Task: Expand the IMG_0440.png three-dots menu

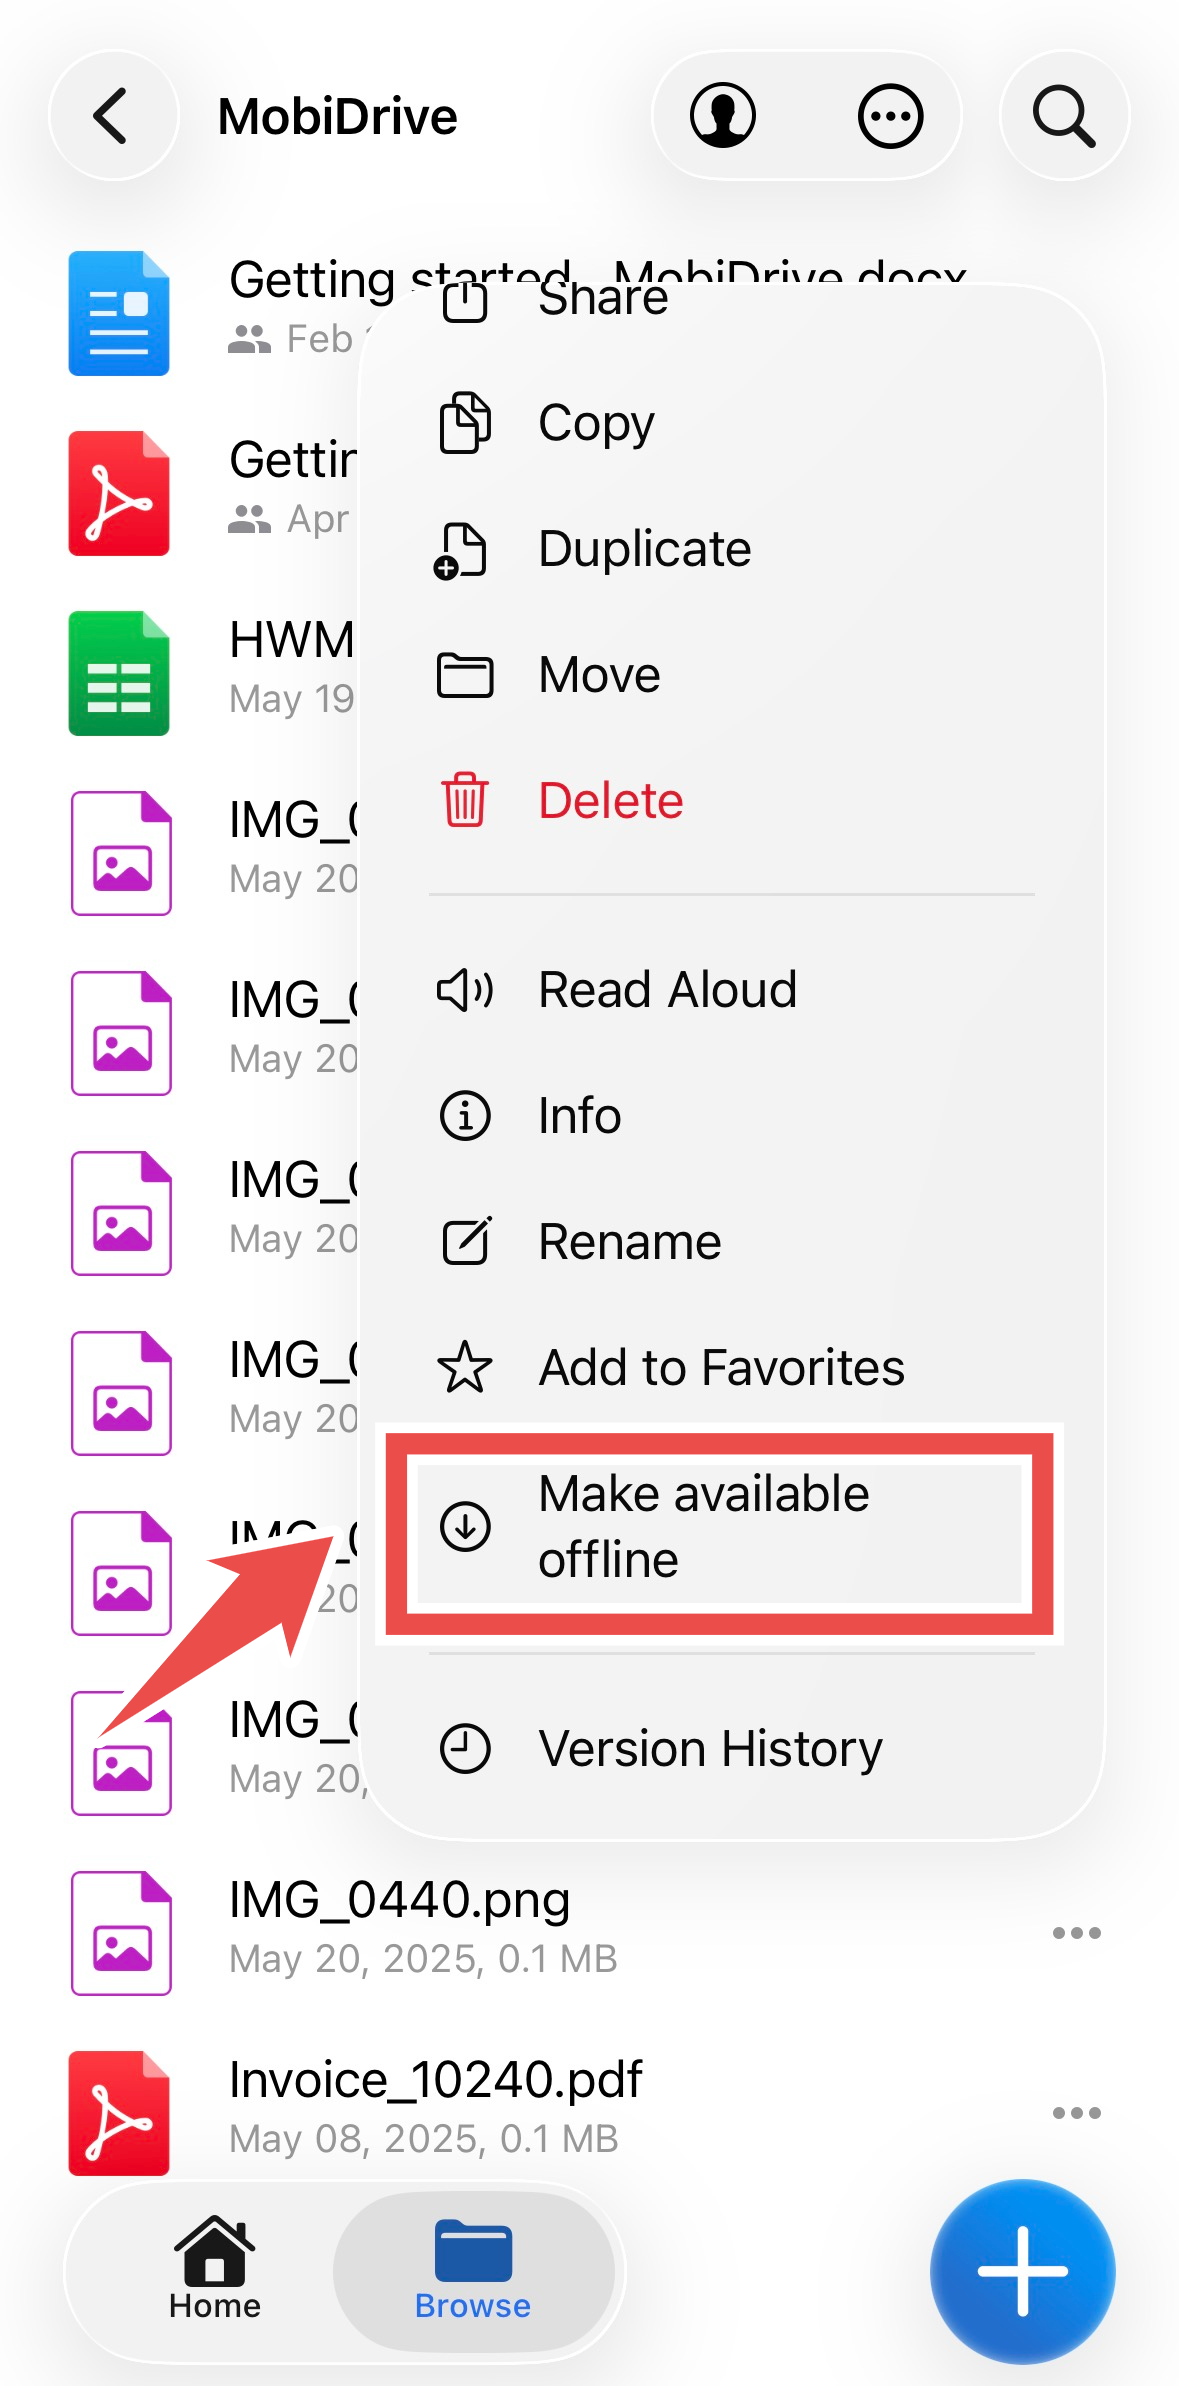Action: pyautogui.click(x=1077, y=1933)
